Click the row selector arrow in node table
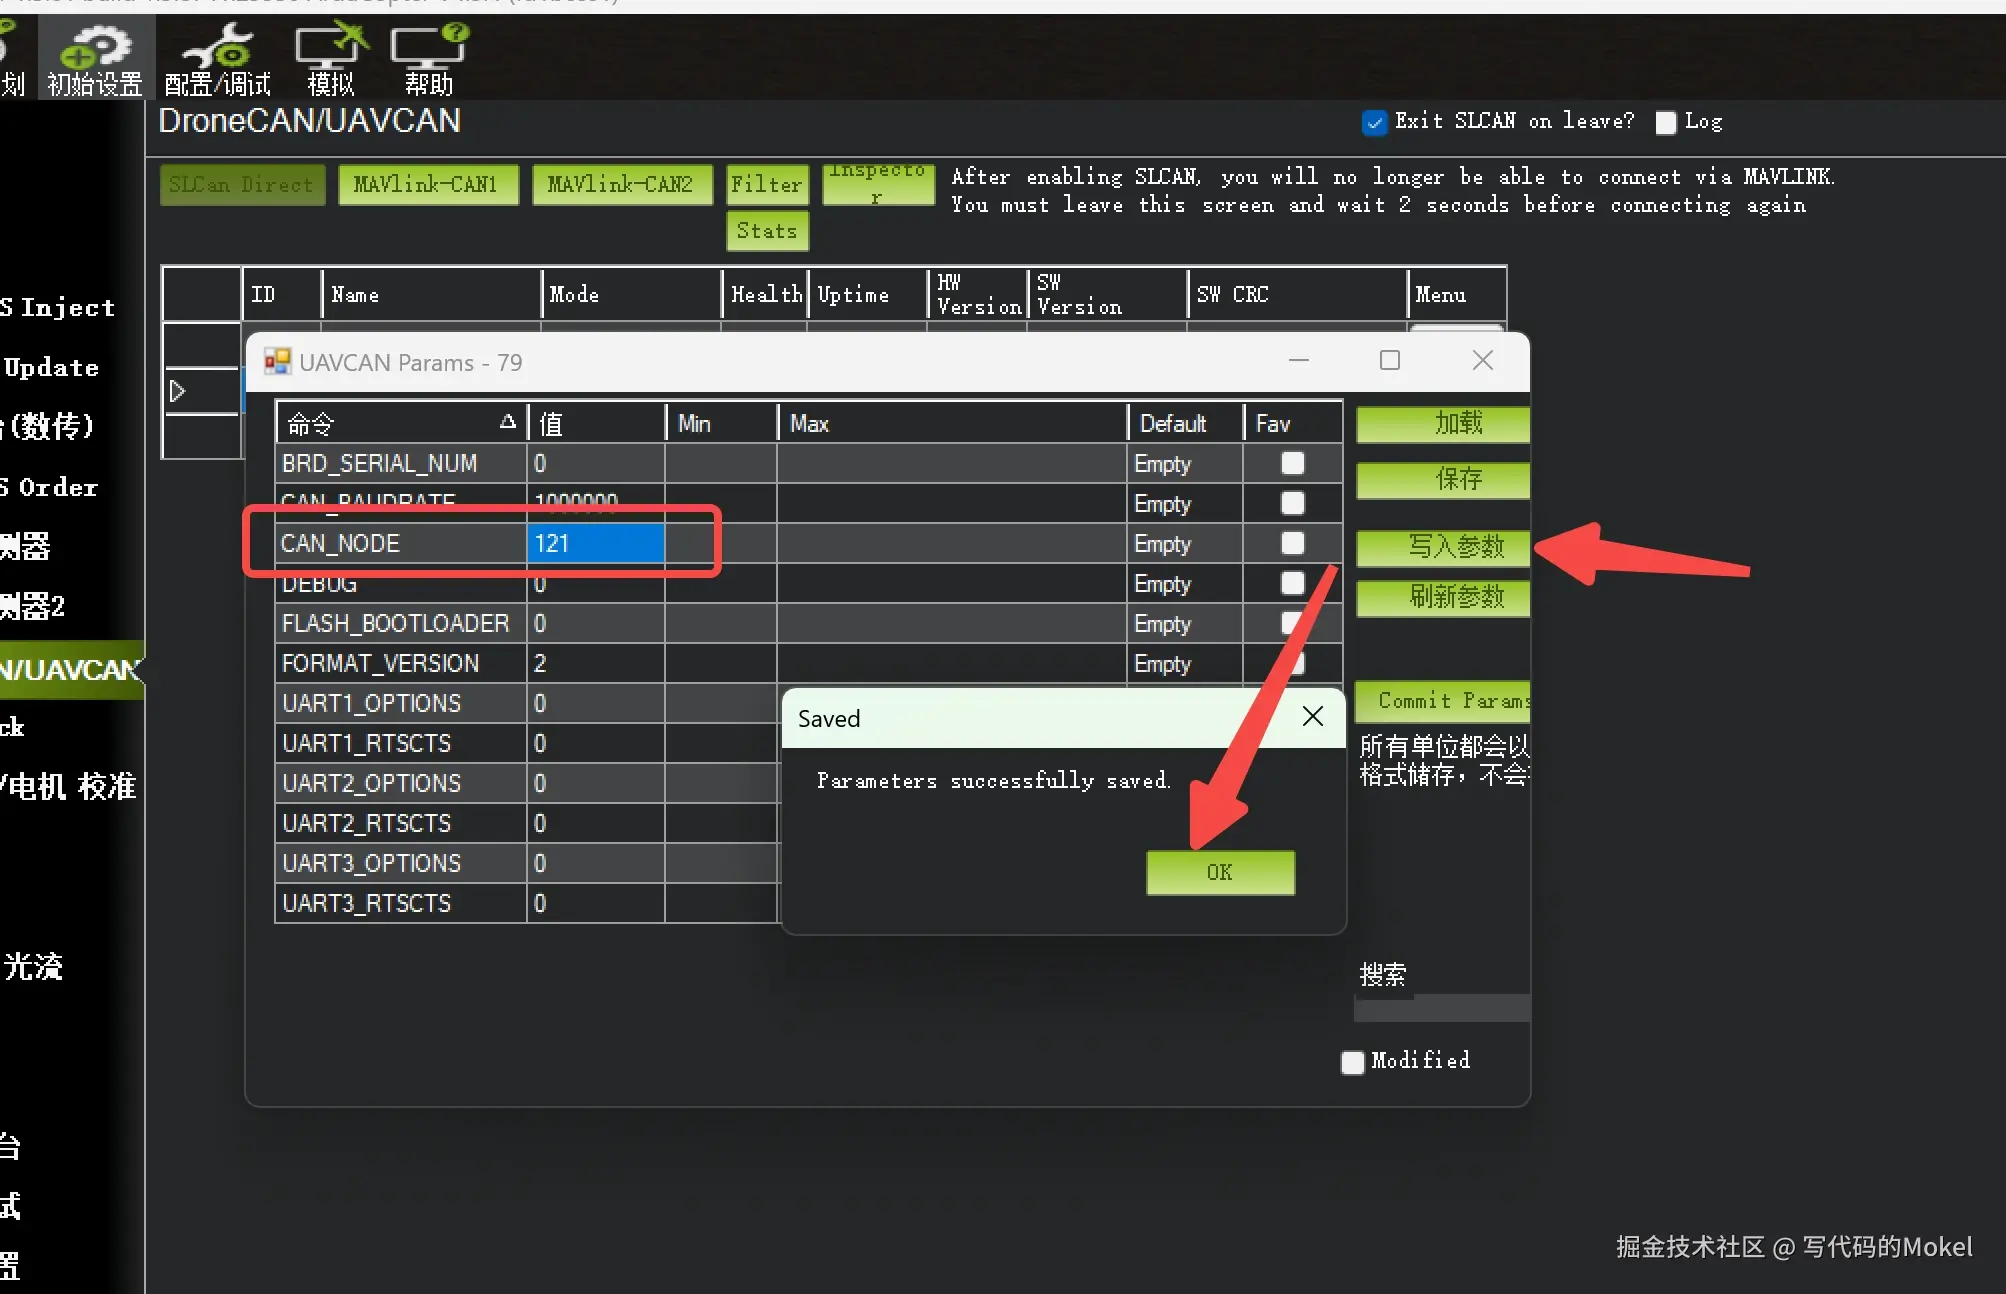 coord(178,391)
